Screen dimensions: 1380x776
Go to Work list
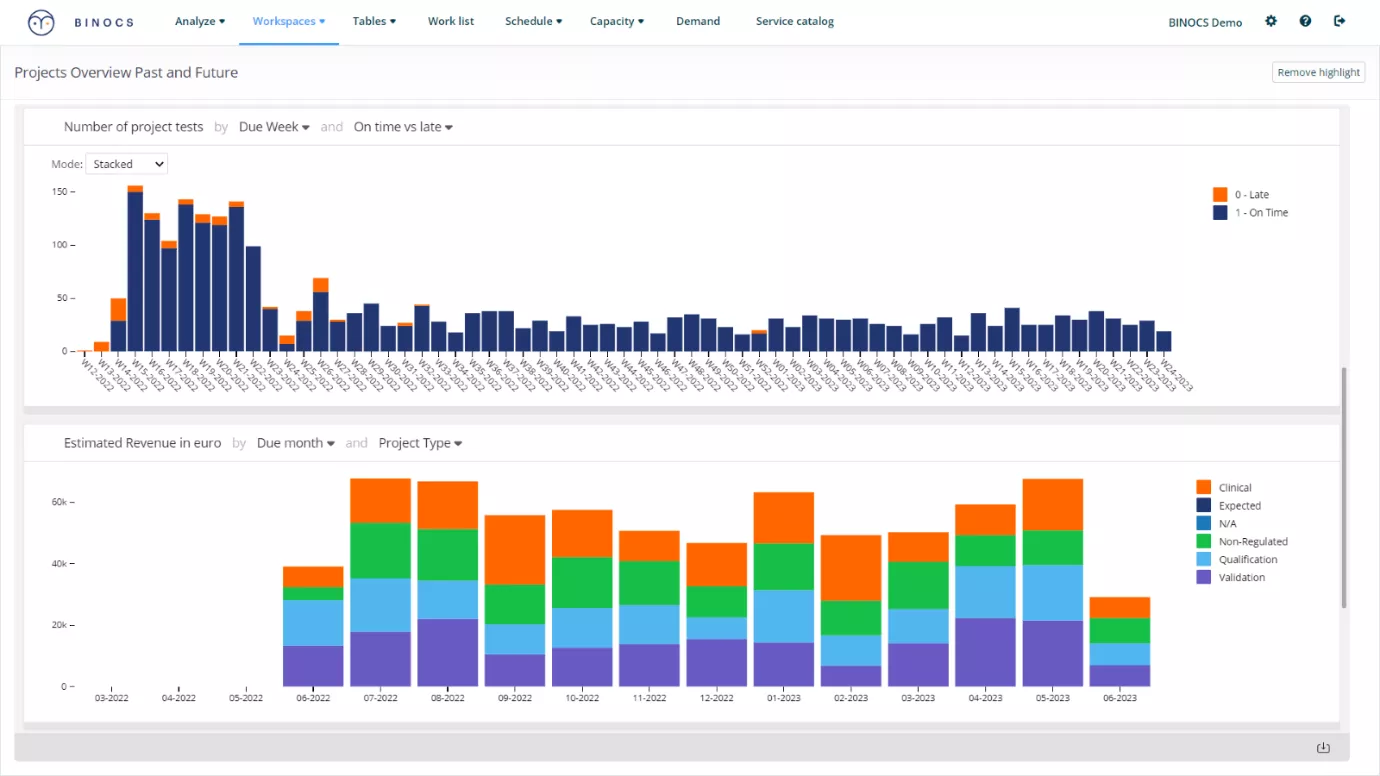(x=451, y=21)
